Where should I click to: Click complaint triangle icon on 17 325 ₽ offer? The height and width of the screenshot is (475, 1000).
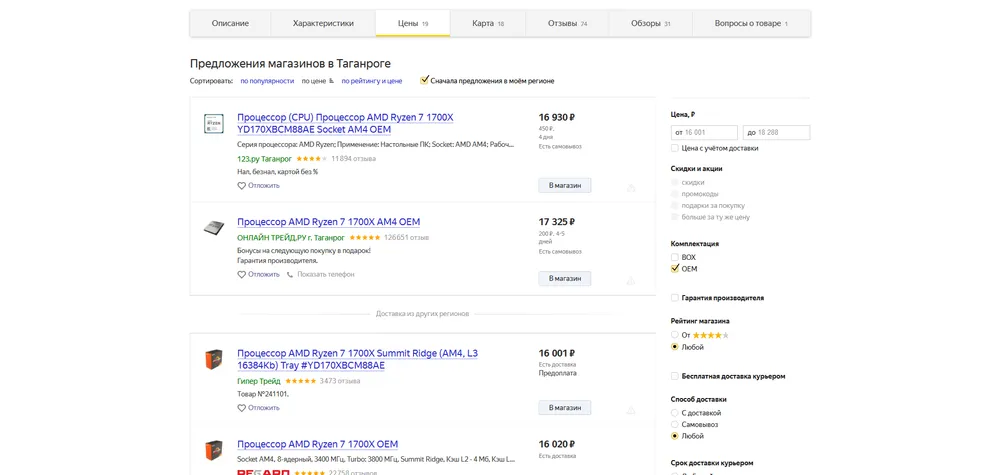click(630, 280)
